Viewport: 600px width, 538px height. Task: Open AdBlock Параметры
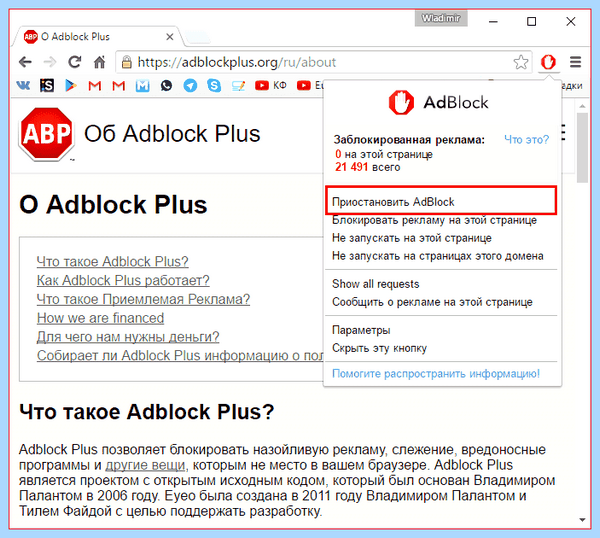[x=361, y=330]
